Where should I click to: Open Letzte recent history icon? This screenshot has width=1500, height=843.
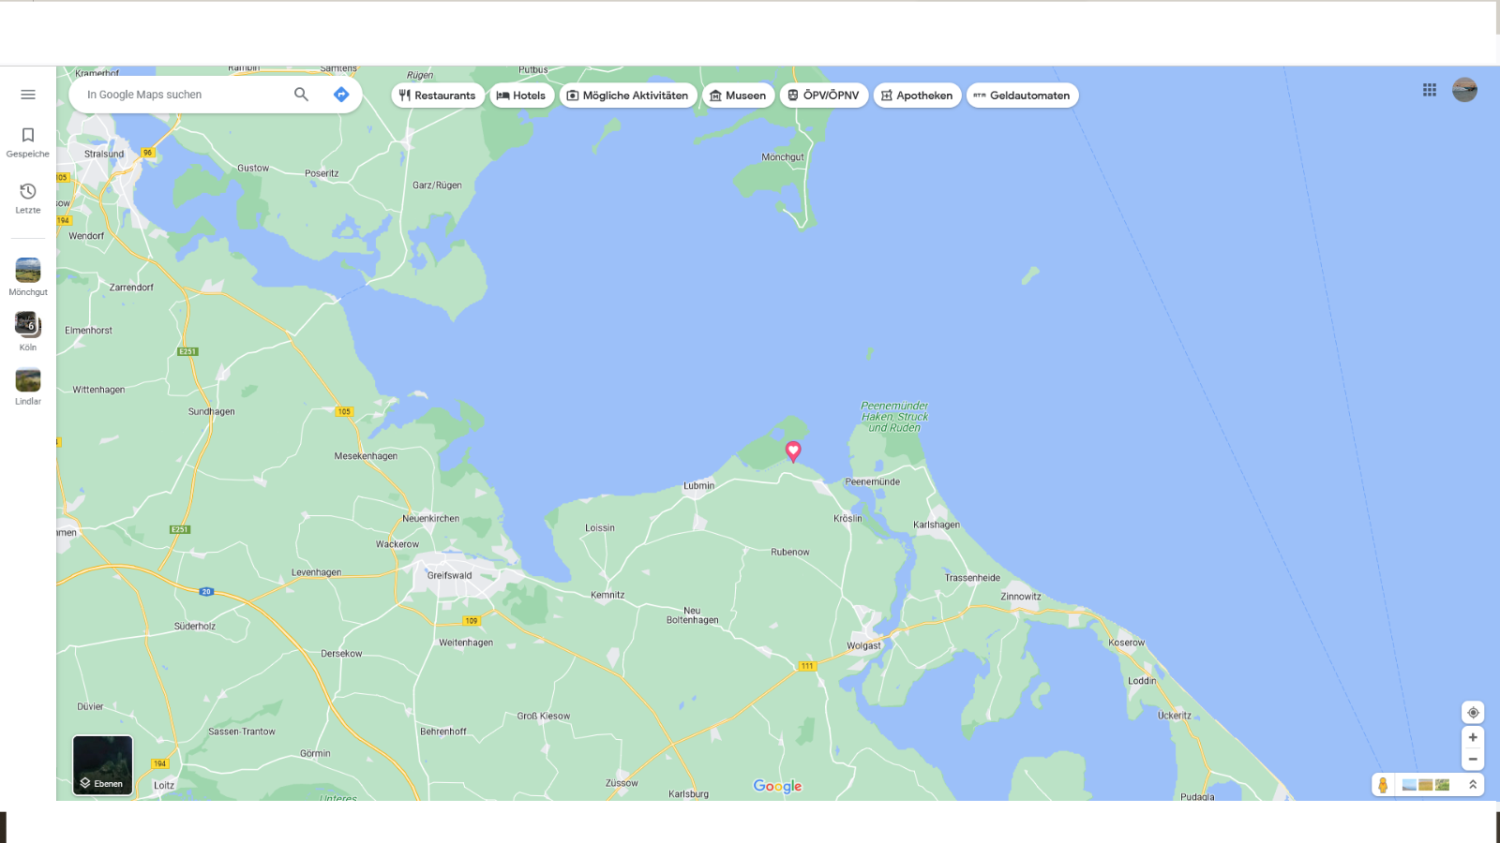(28, 192)
